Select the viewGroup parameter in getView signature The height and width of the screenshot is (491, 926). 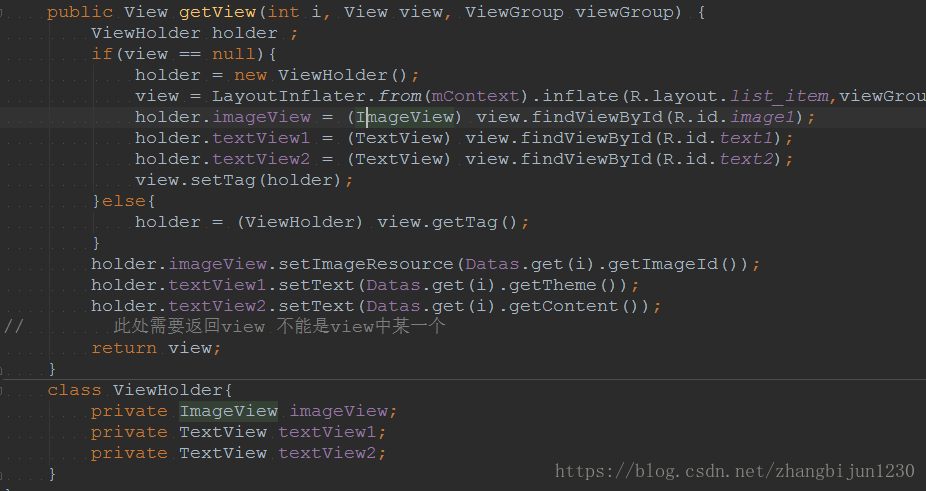coord(625,12)
